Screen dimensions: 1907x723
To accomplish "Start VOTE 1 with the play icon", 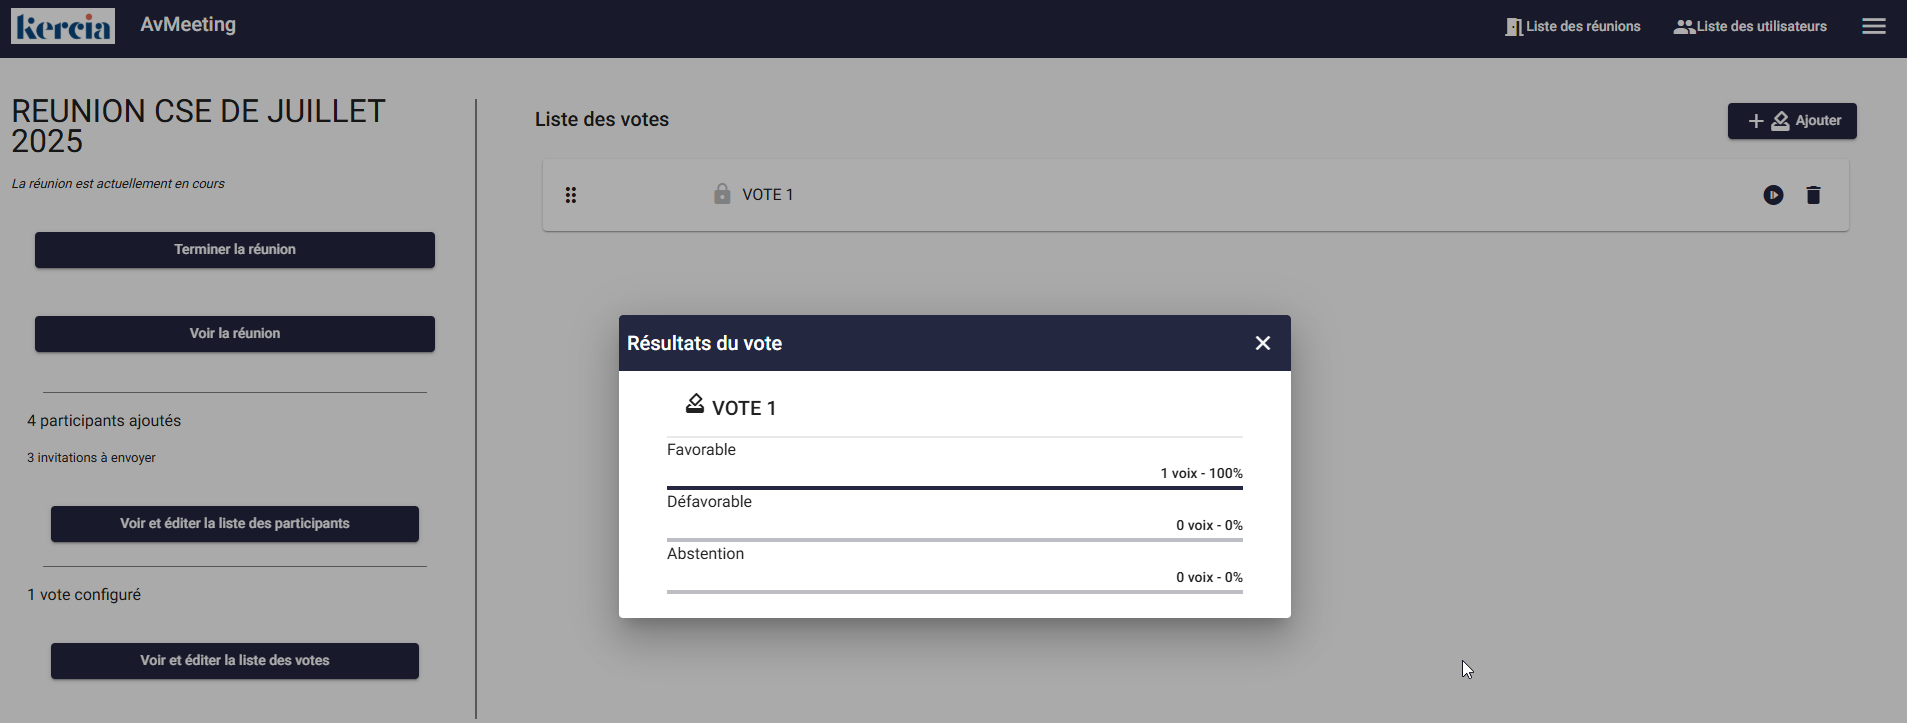I will (1773, 195).
